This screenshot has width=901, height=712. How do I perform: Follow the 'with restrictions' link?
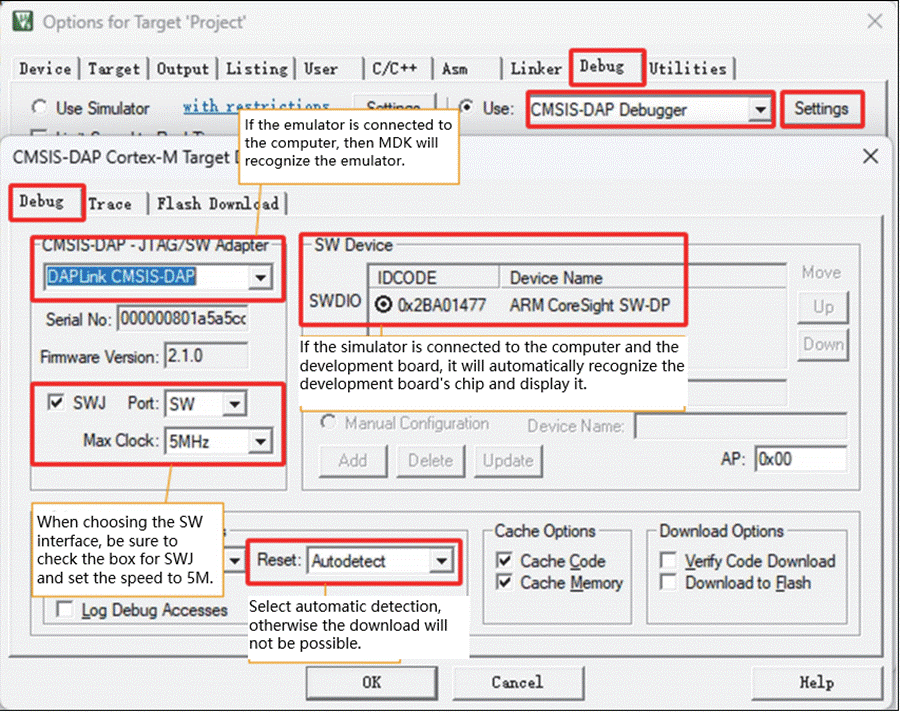pos(256,106)
